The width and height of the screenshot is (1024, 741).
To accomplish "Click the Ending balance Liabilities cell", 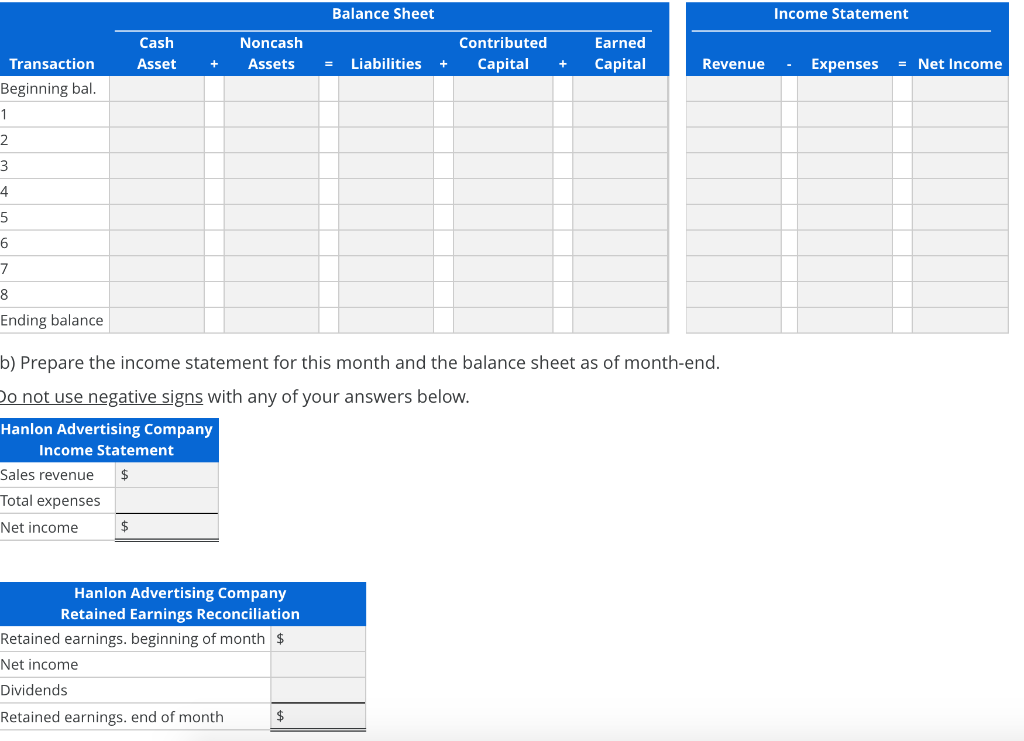I will (x=386, y=320).
